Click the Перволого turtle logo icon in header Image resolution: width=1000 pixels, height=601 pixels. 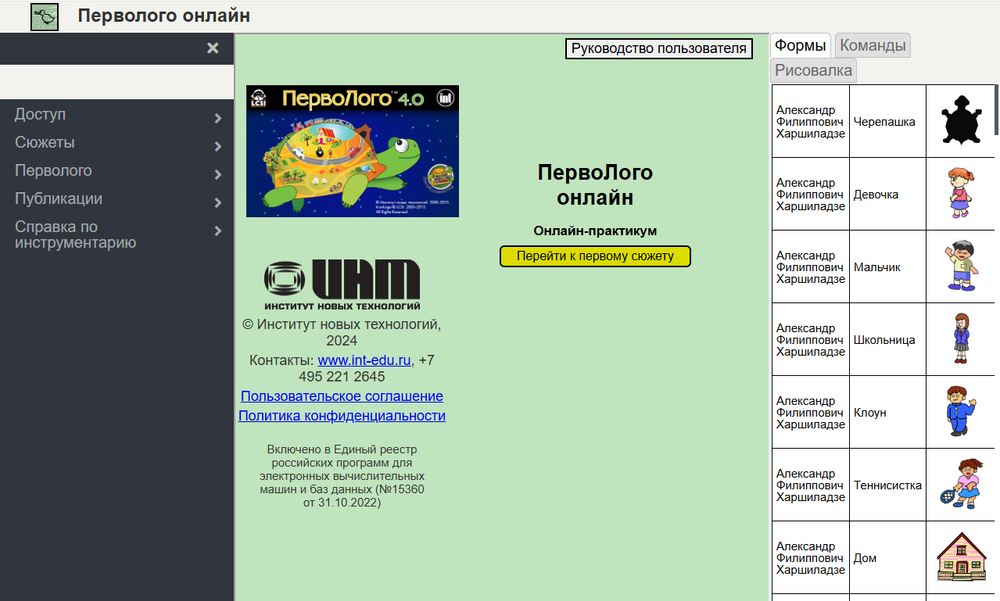coord(45,17)
